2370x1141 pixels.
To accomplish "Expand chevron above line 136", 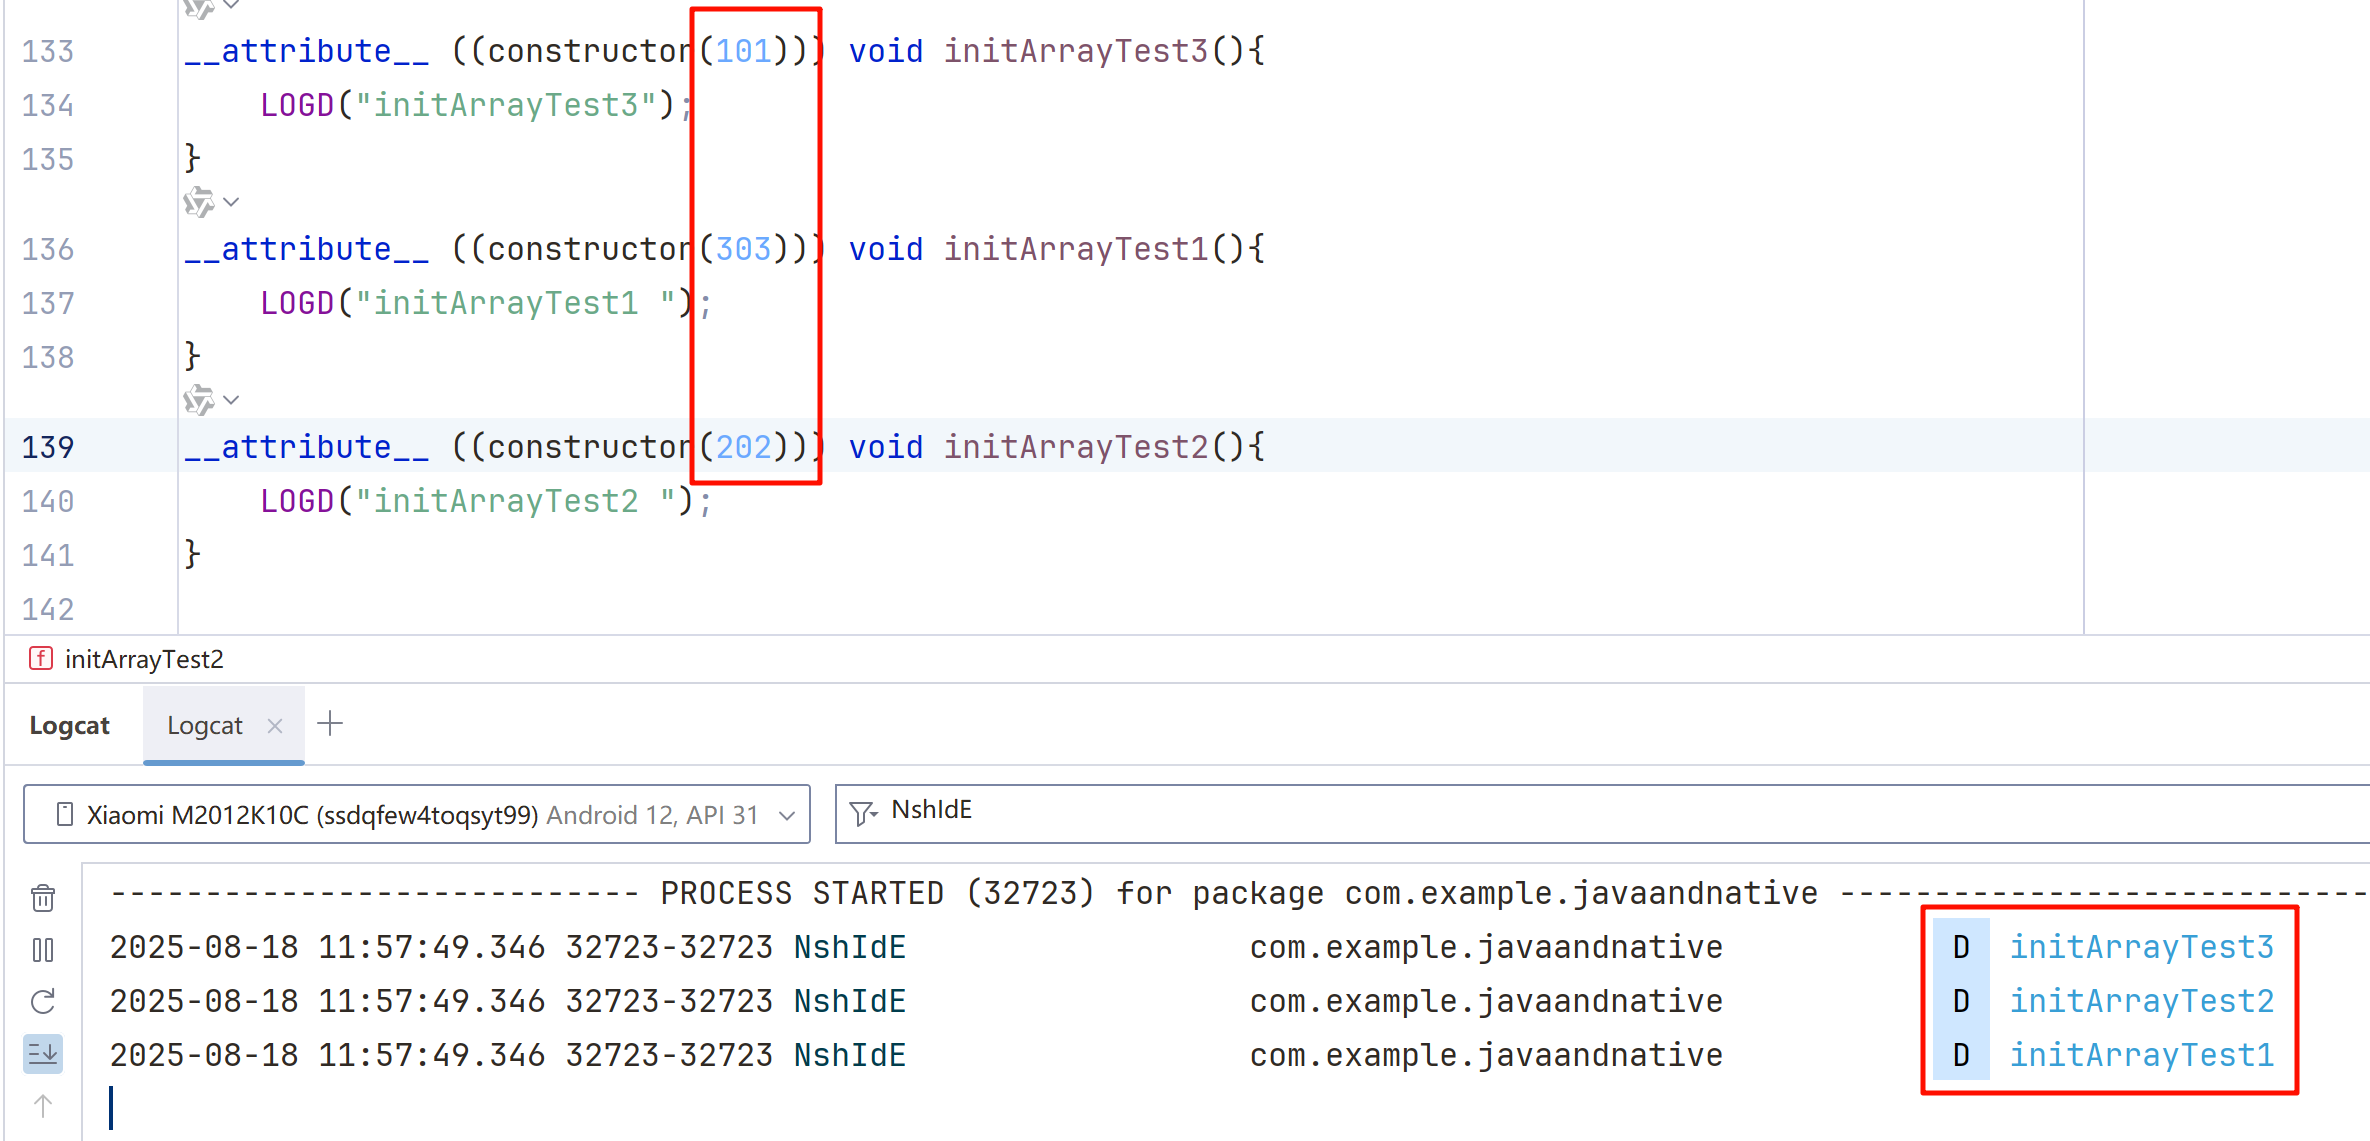I will (x=232, y=202).
